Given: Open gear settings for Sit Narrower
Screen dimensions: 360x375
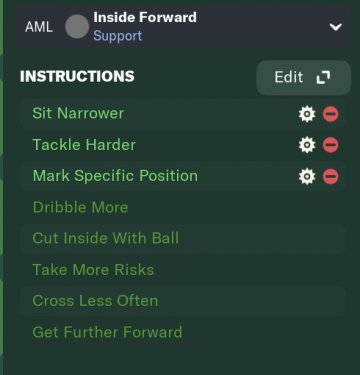Looking at the screenshot, I should [307, 114].
